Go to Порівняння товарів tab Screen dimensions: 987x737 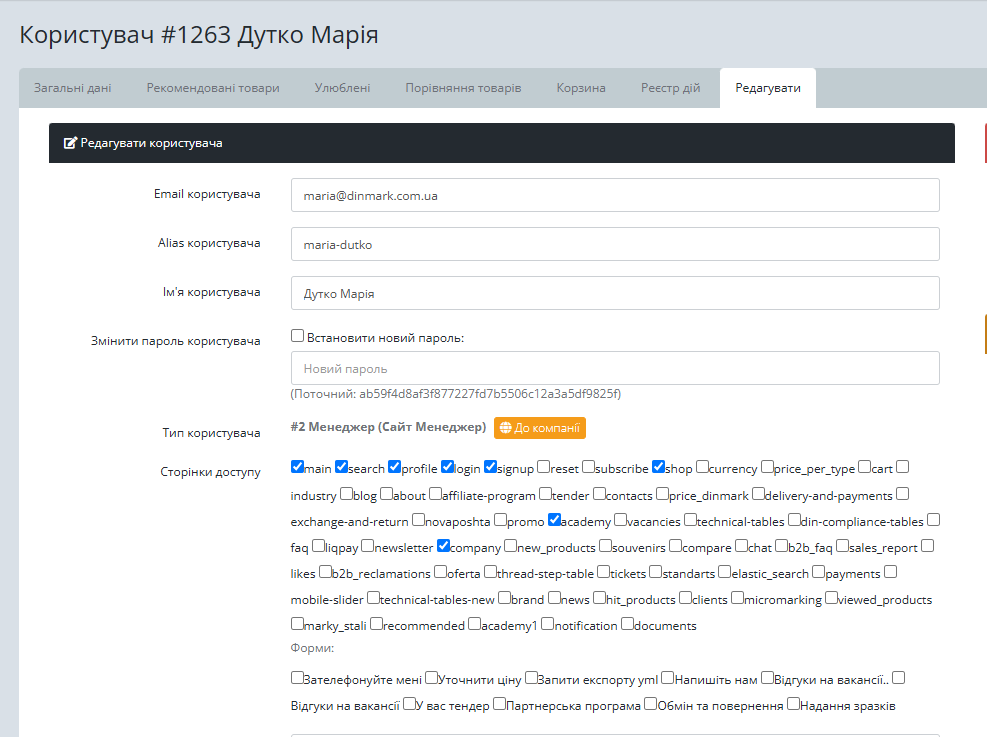[x=463, y=88]
